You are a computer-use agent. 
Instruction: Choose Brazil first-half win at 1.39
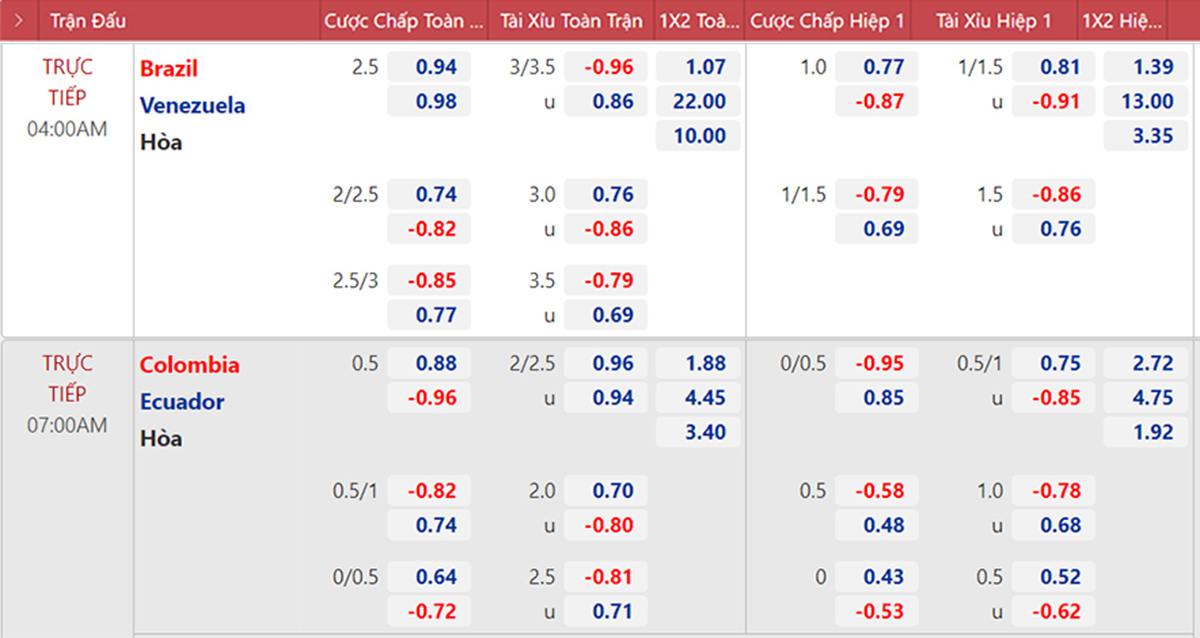pos(1146,67)
